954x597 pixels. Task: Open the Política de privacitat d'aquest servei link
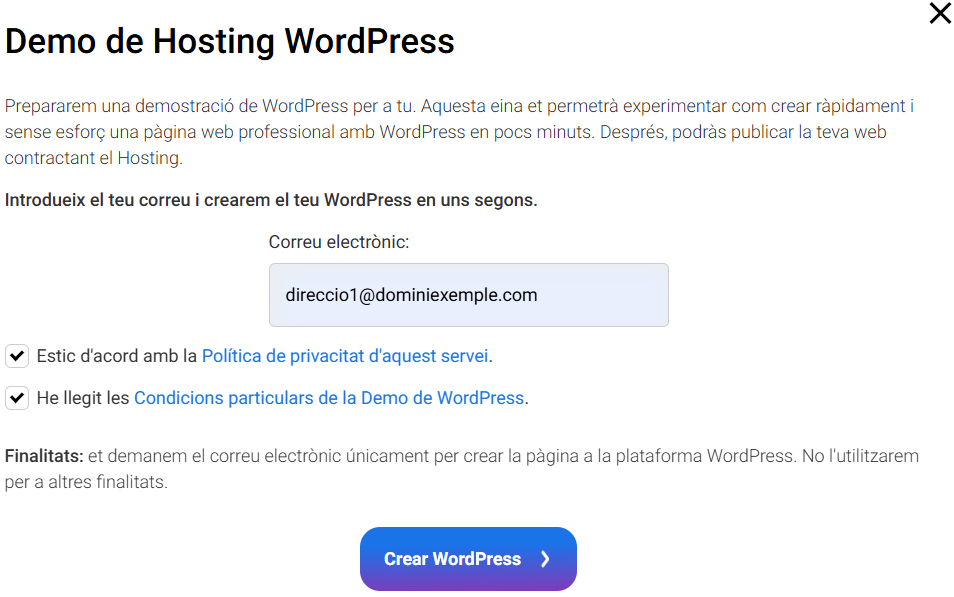click(x=345, y=356)
